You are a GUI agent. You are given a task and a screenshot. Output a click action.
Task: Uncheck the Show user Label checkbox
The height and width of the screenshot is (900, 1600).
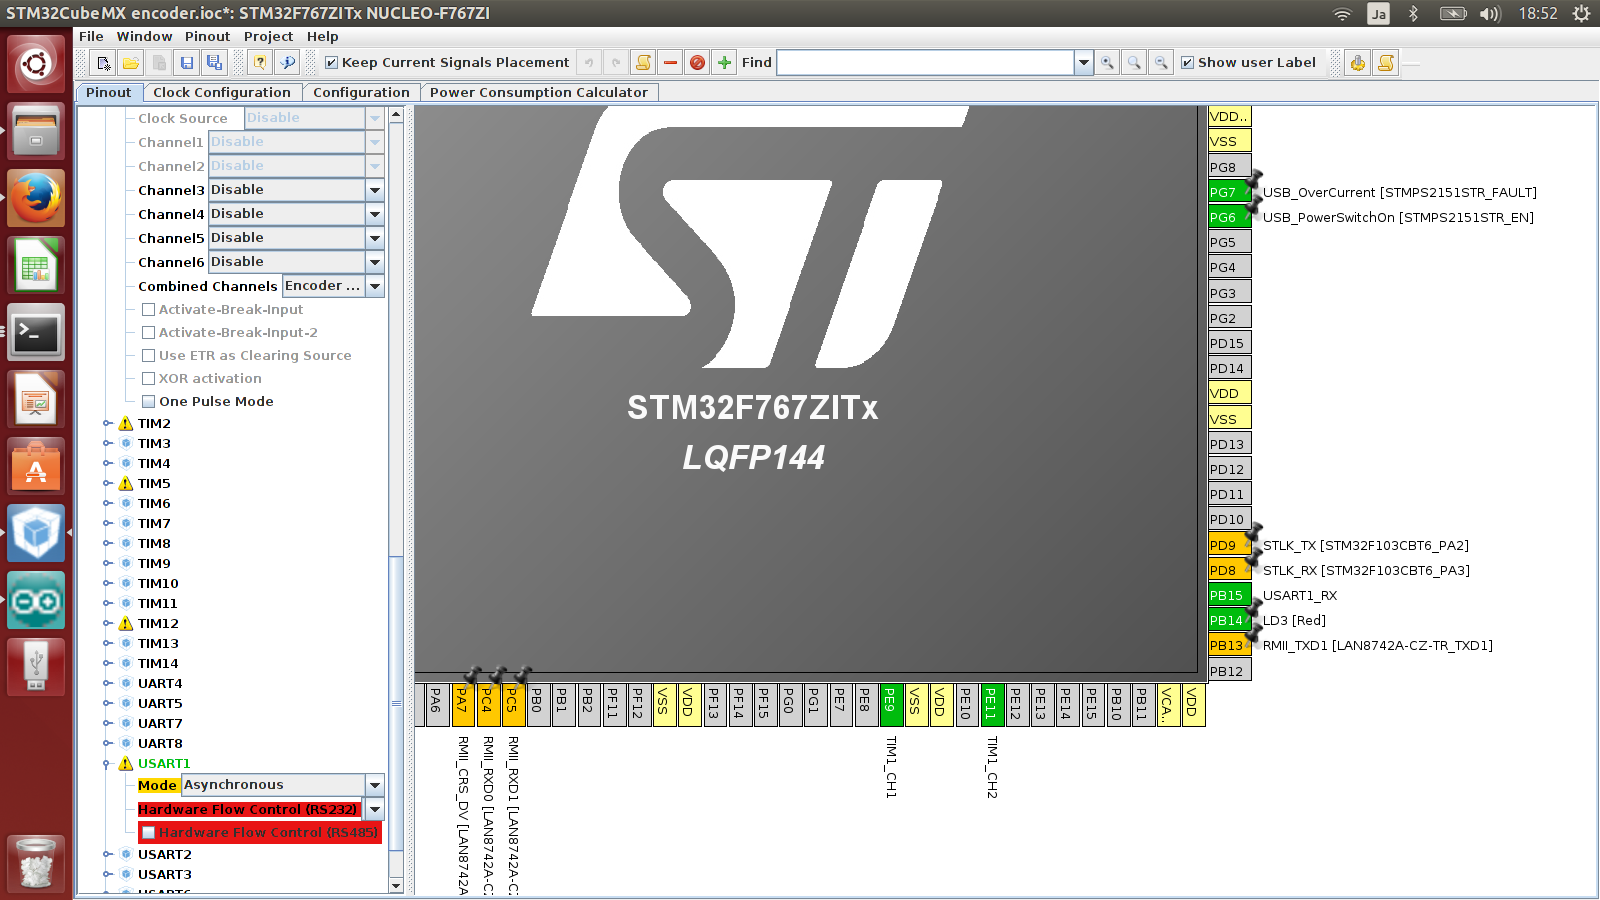click(x=1188, y=63)
